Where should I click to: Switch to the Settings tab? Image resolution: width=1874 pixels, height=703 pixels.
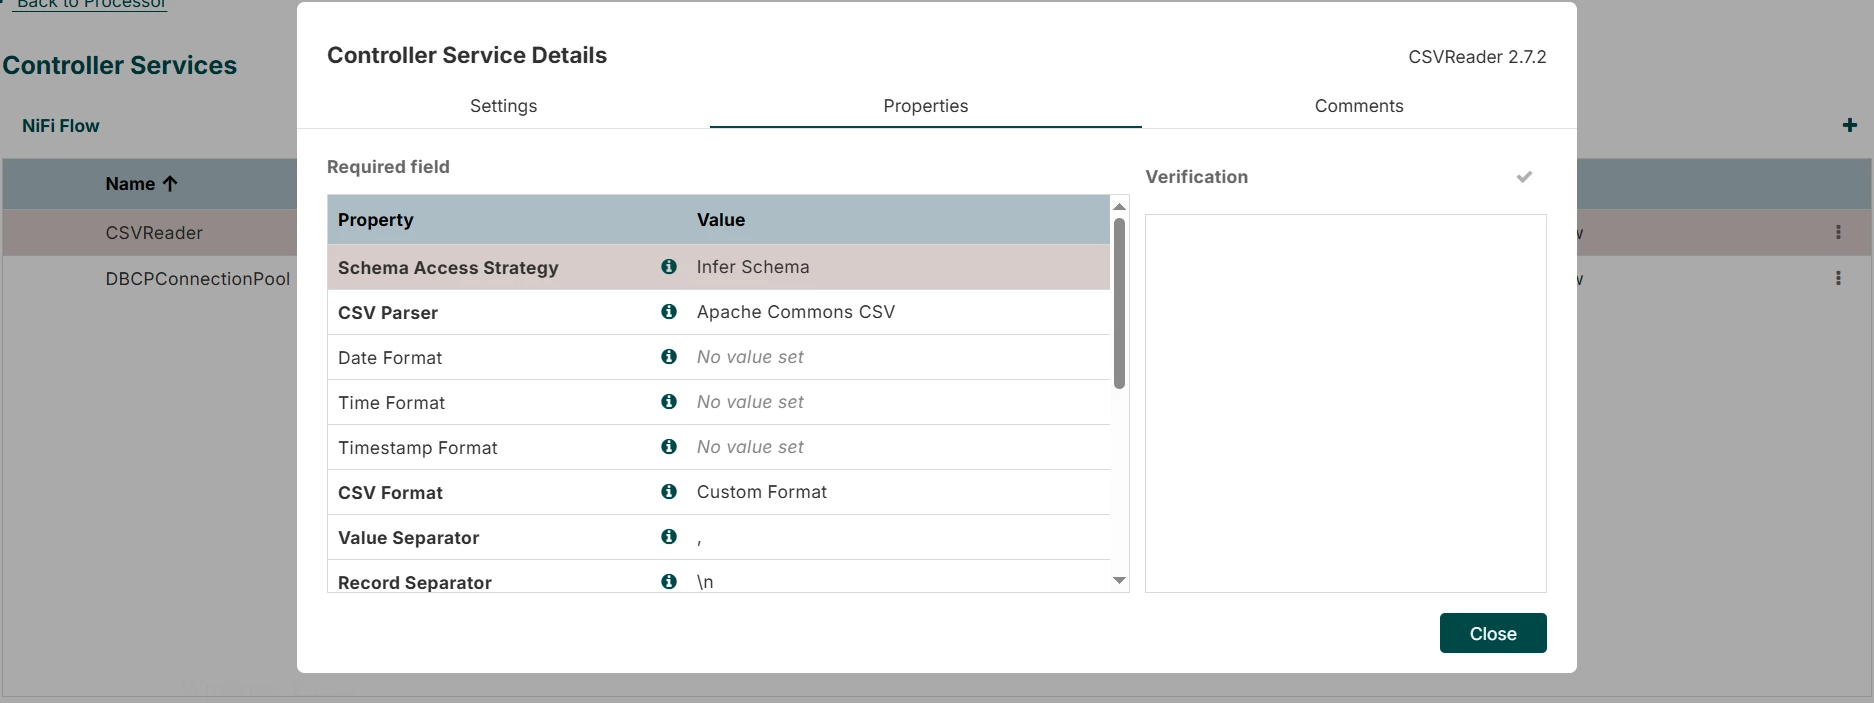503,106
